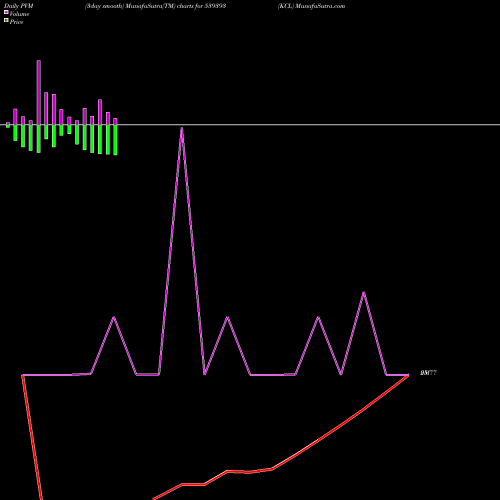This screenshot has width=500, height=500.
Task: Click the Volume legend color swatch
Action: pyautogui.click(x=6, y=12)
